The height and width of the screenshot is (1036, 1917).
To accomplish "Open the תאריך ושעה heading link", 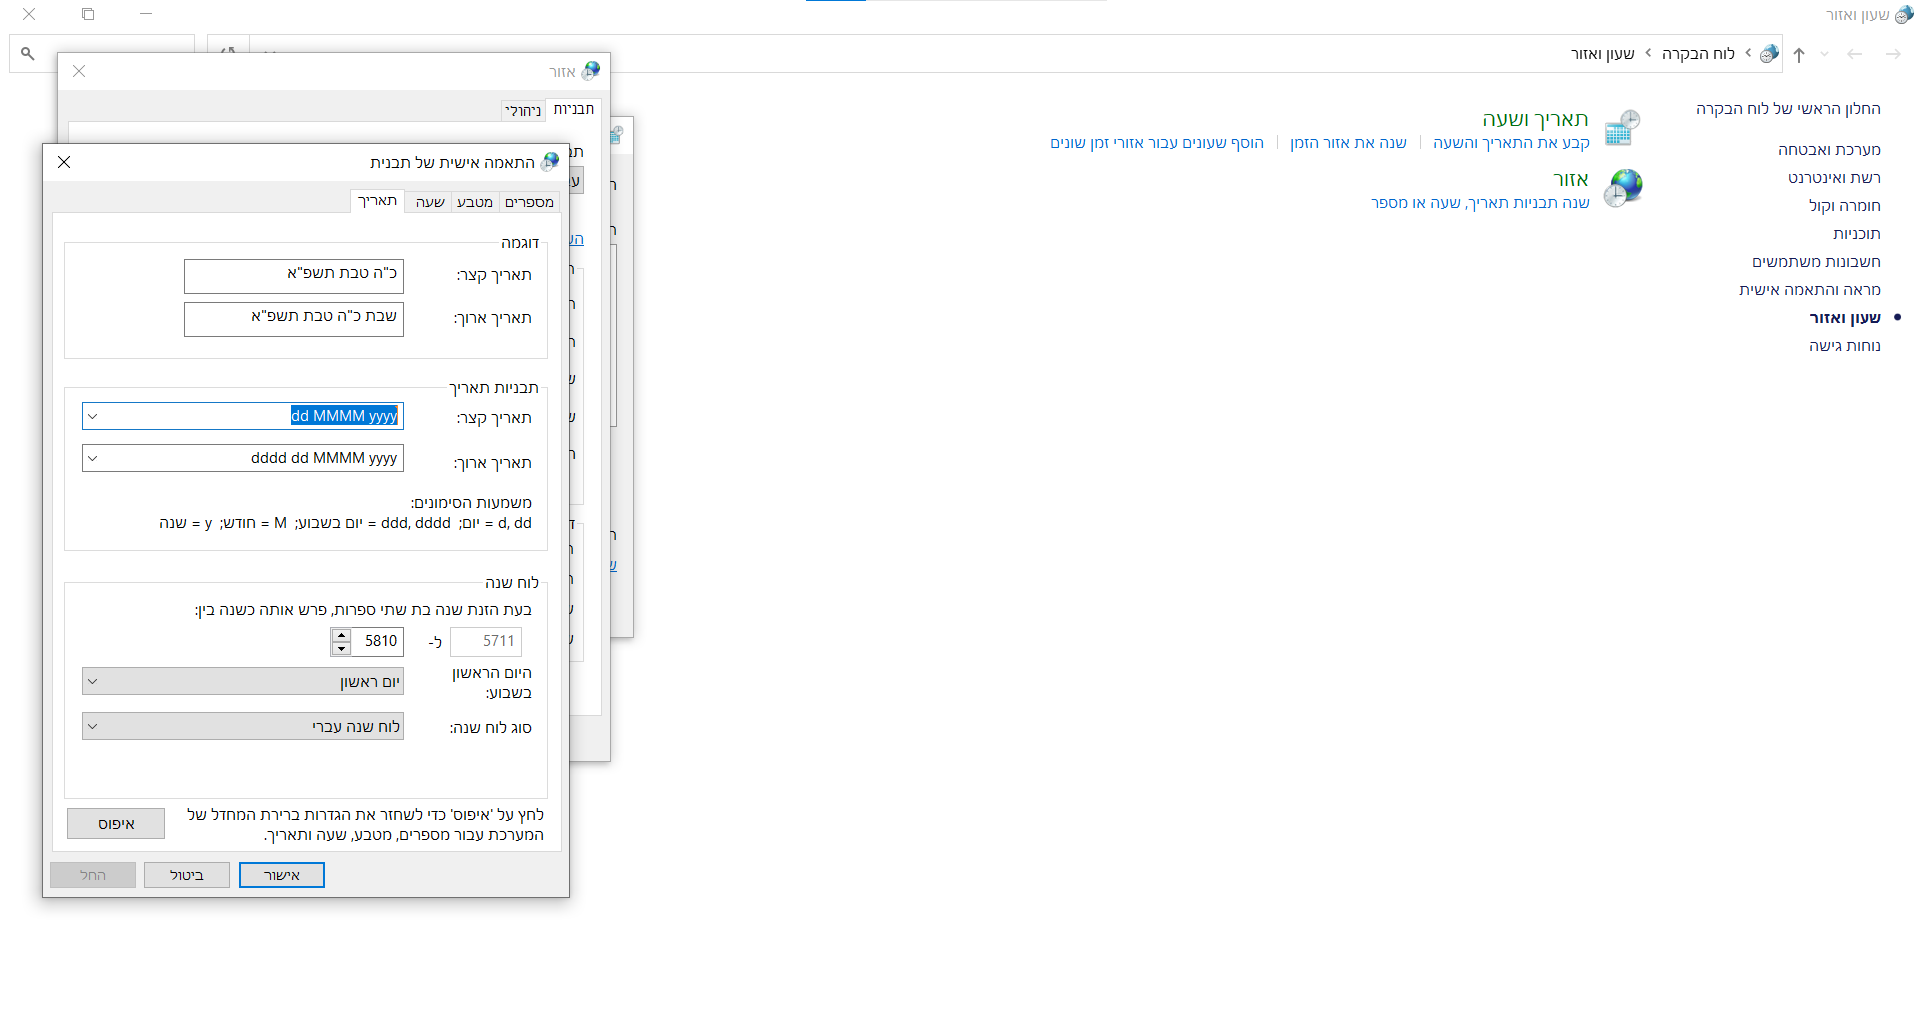I will pos(1535,119).
